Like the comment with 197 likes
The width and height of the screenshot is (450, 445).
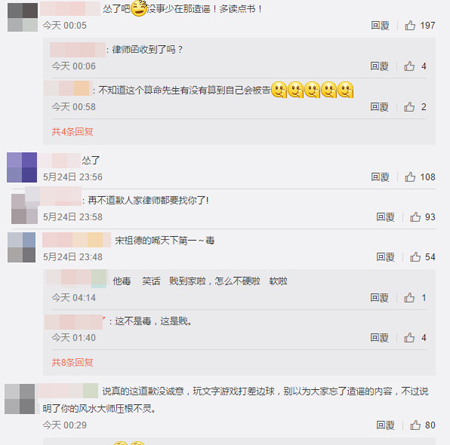410,25
